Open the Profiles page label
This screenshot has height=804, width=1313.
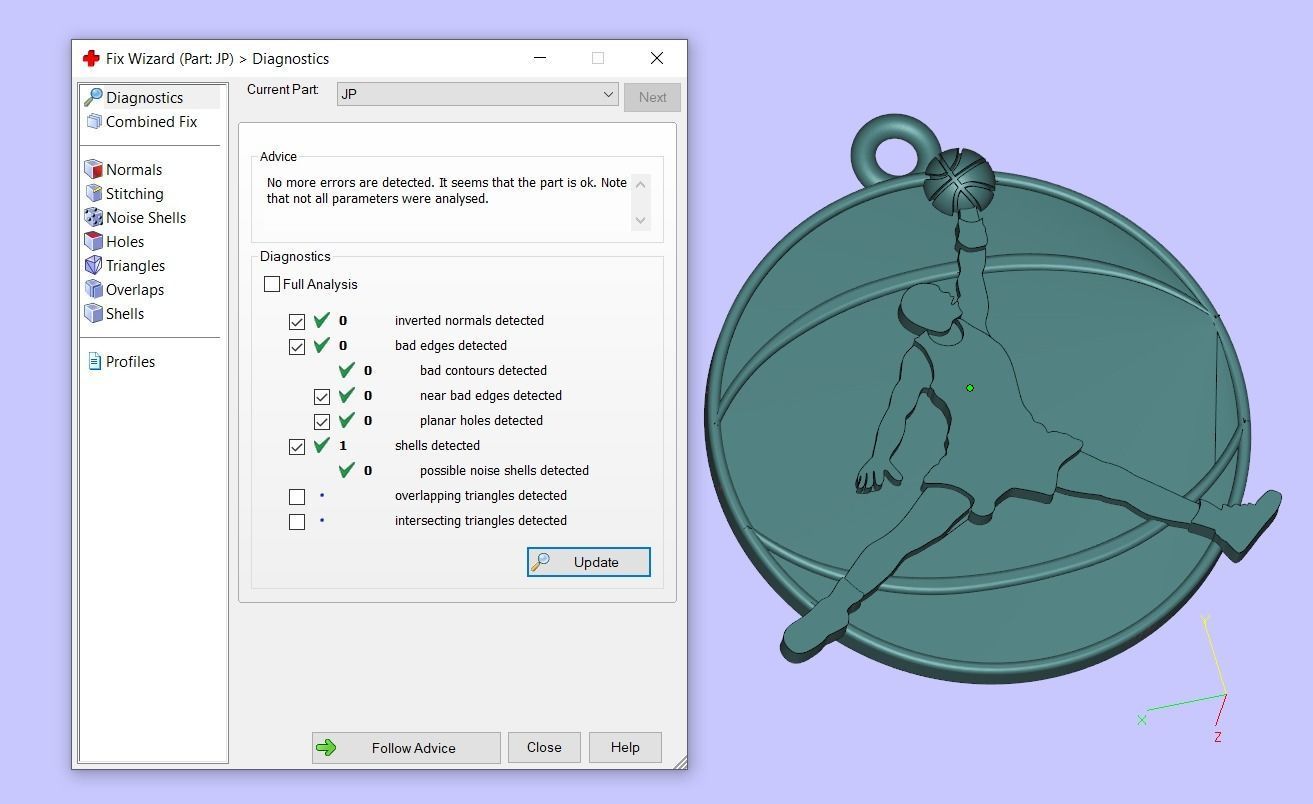click(130, 361)
